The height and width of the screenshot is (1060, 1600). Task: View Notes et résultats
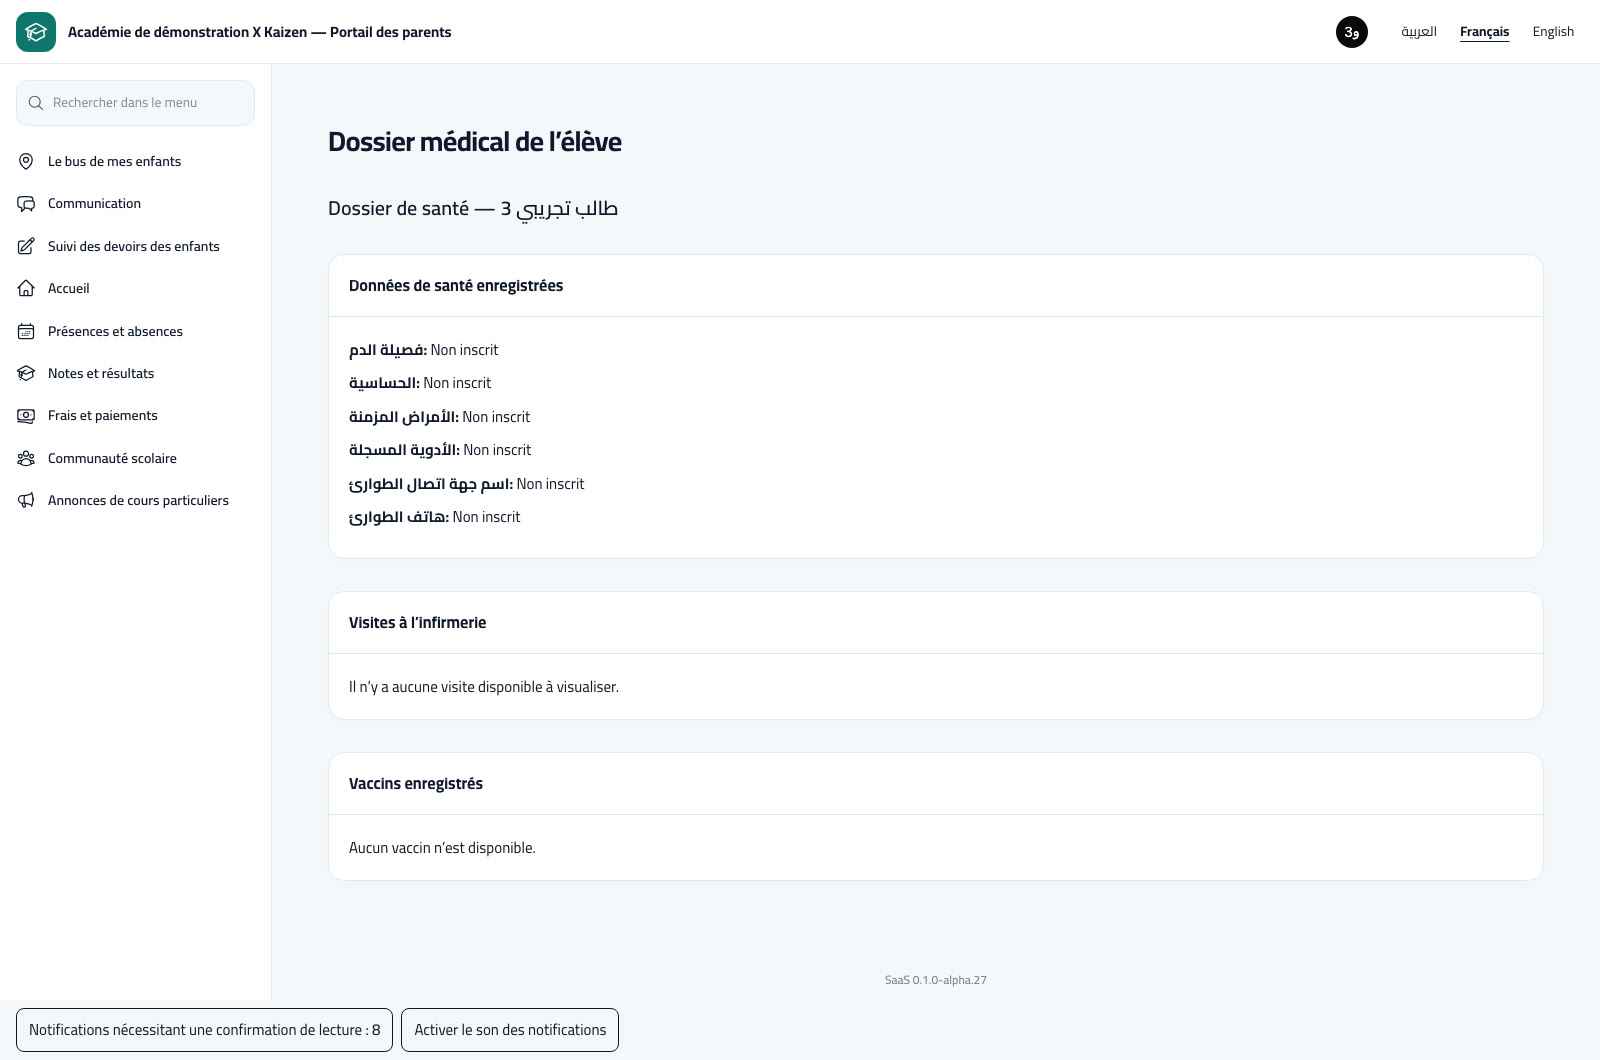135,373
